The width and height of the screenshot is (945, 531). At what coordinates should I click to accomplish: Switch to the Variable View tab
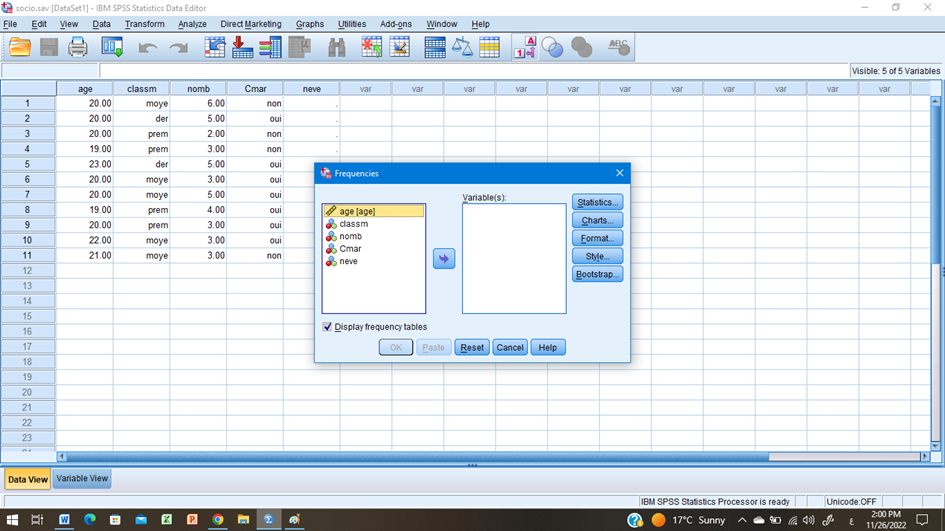(82, 479)
